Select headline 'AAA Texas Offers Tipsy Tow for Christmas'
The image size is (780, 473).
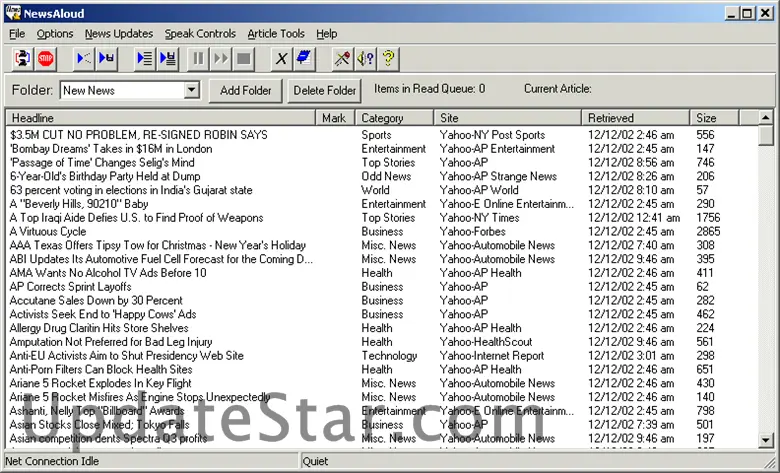pyautogui.click(x=158, y=245)
